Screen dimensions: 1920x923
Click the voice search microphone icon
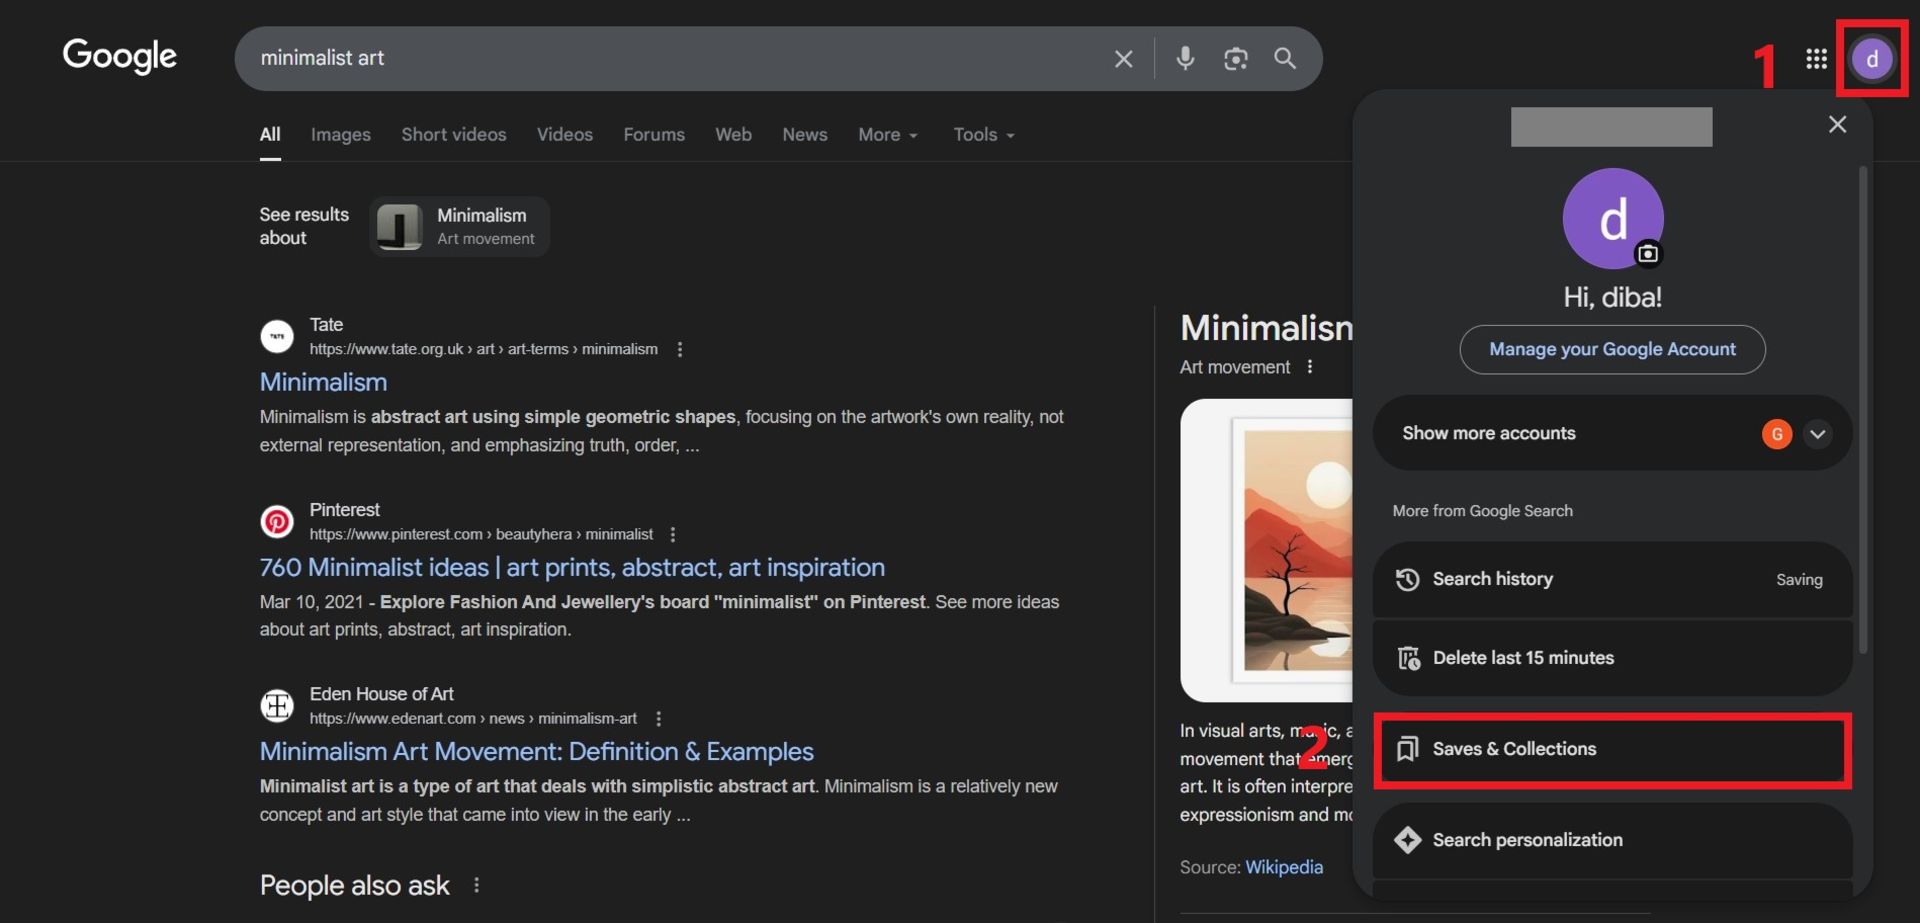(x=1185, y=59)
